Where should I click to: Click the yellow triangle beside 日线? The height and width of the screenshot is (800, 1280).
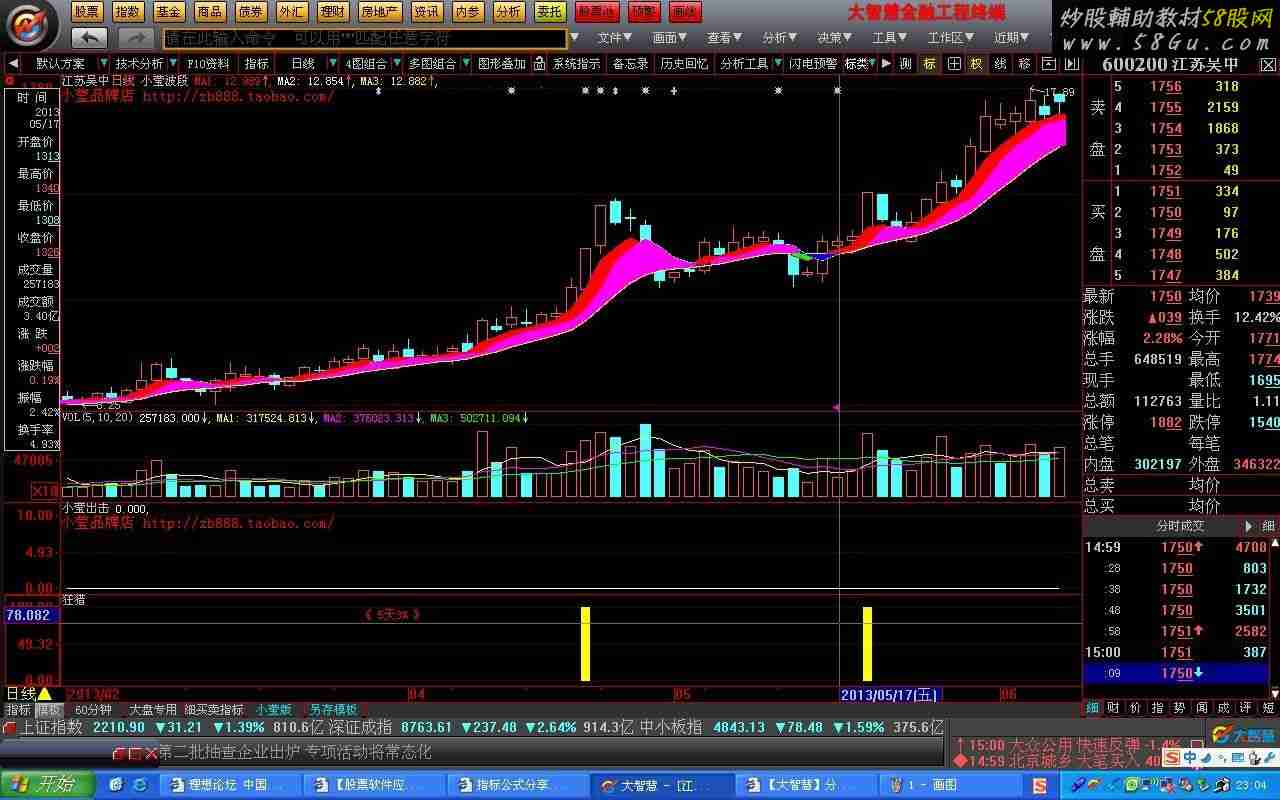click(44, 693)
